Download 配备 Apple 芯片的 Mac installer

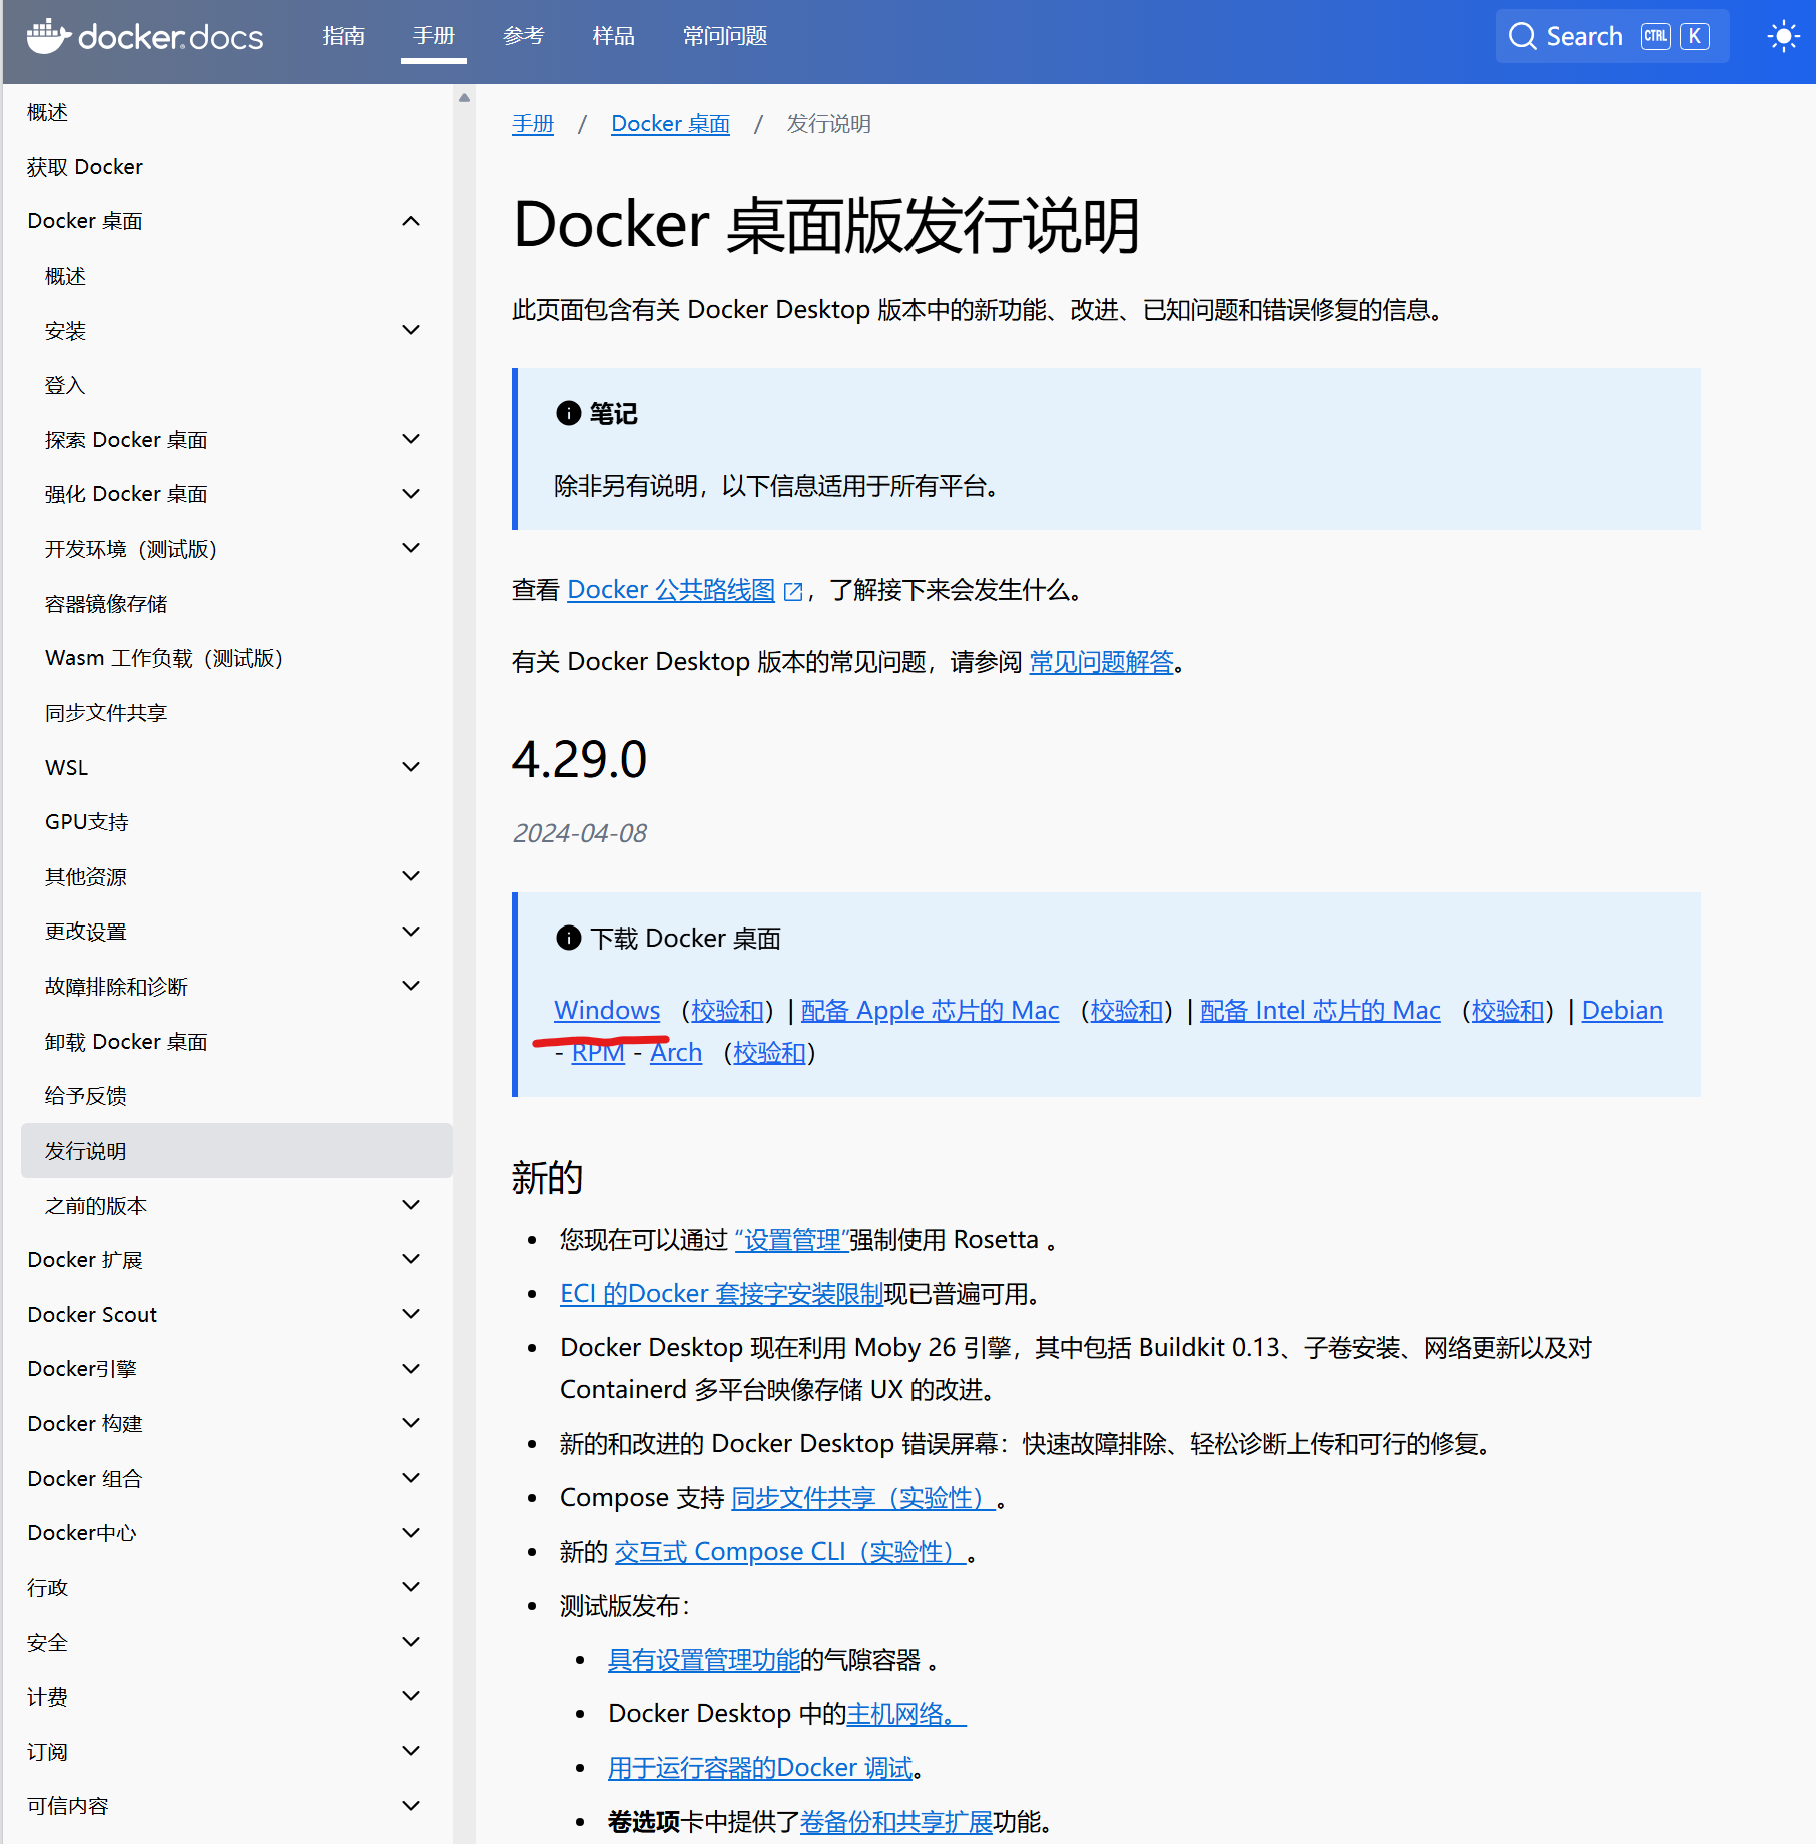(x=930, y=1011)
